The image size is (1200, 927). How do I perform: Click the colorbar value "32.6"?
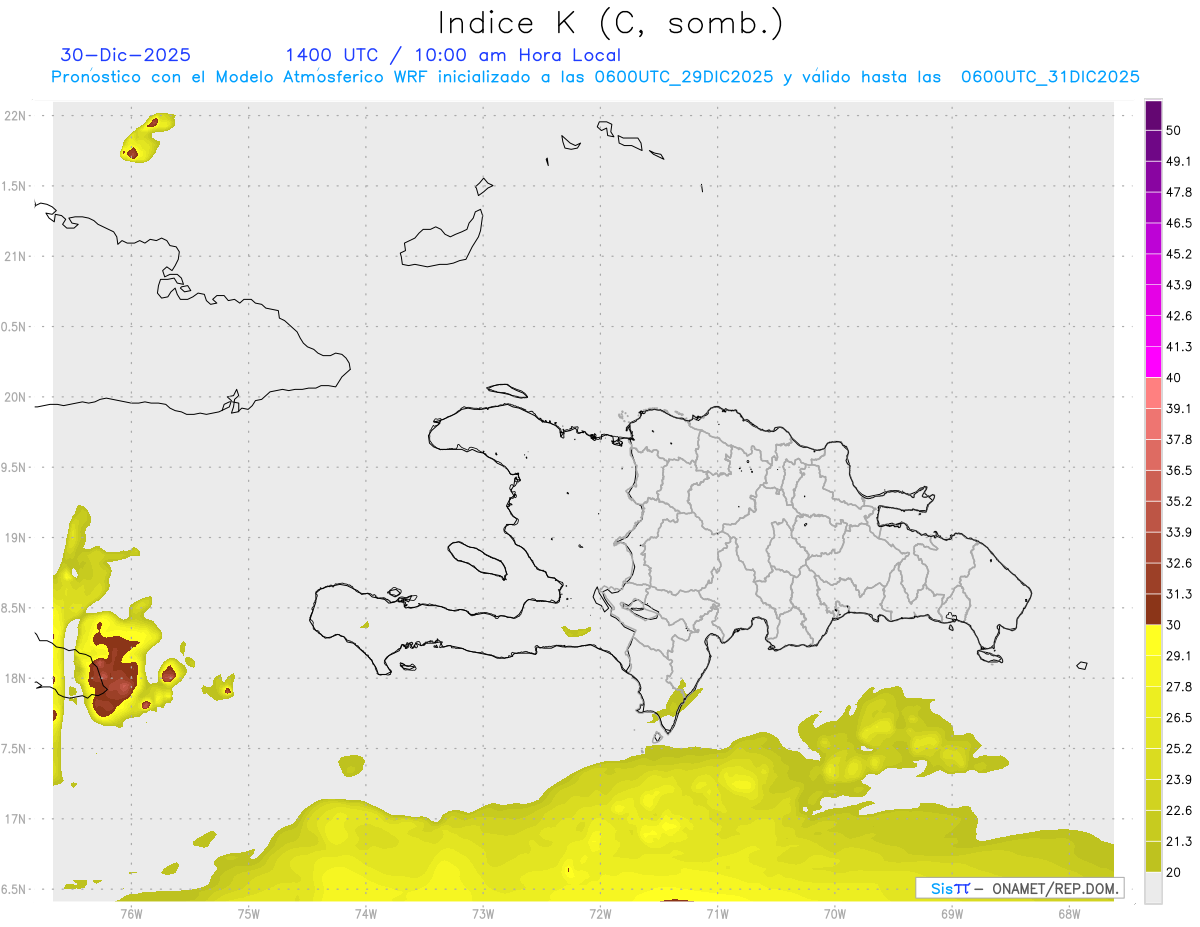(1179, 563)
